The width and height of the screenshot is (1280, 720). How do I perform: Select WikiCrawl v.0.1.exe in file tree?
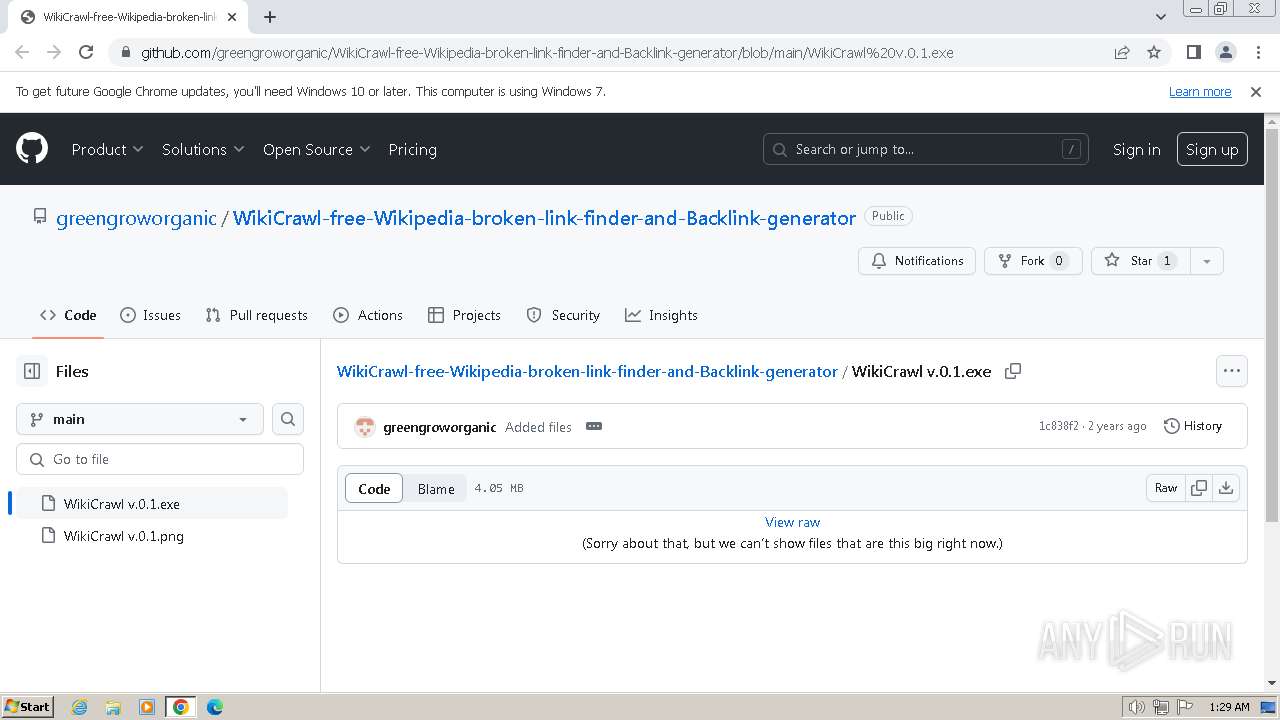click(x=152, y=504)
